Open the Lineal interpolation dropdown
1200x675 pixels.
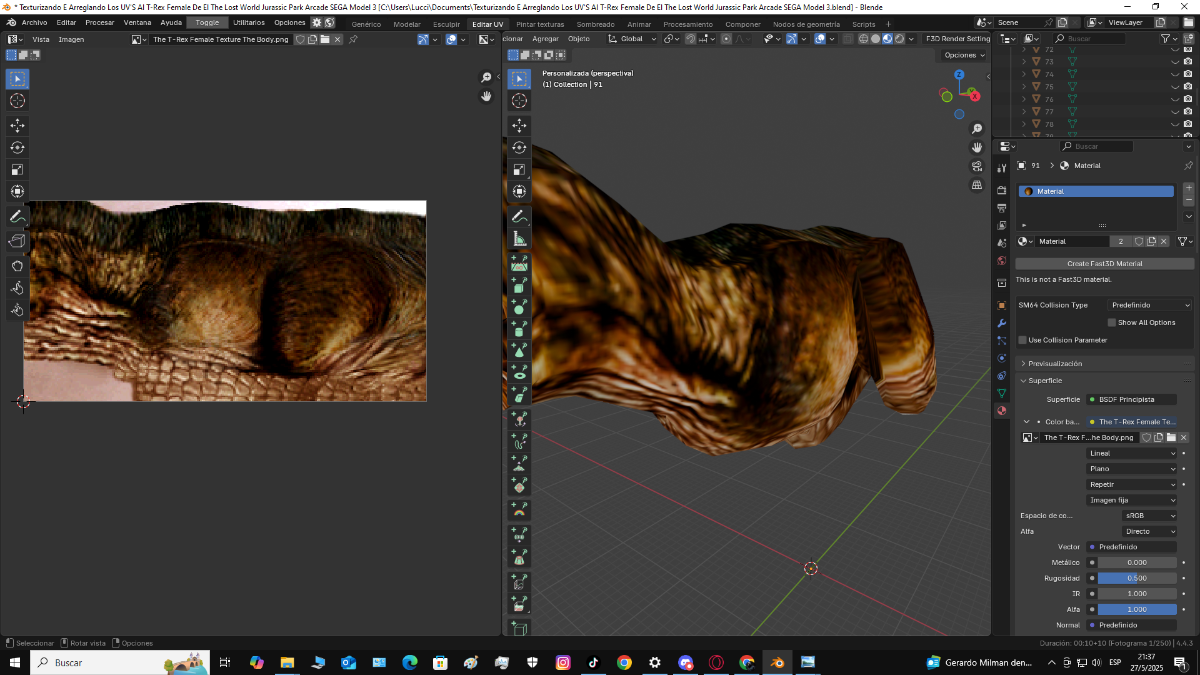coord(1132,453)
